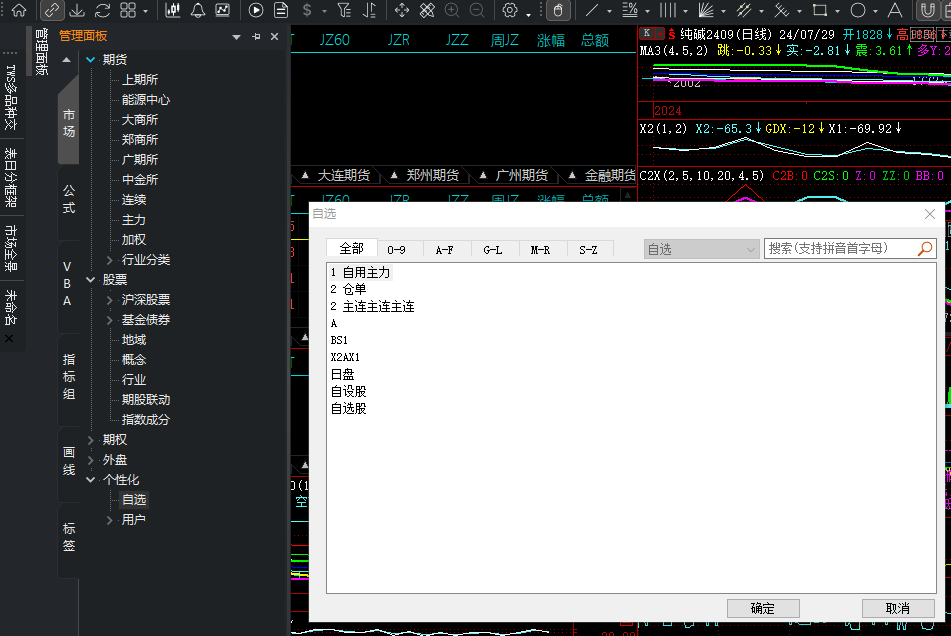Switch to the A-F tab
Viewport: 951px width, 636px height.
click(445, 249)
